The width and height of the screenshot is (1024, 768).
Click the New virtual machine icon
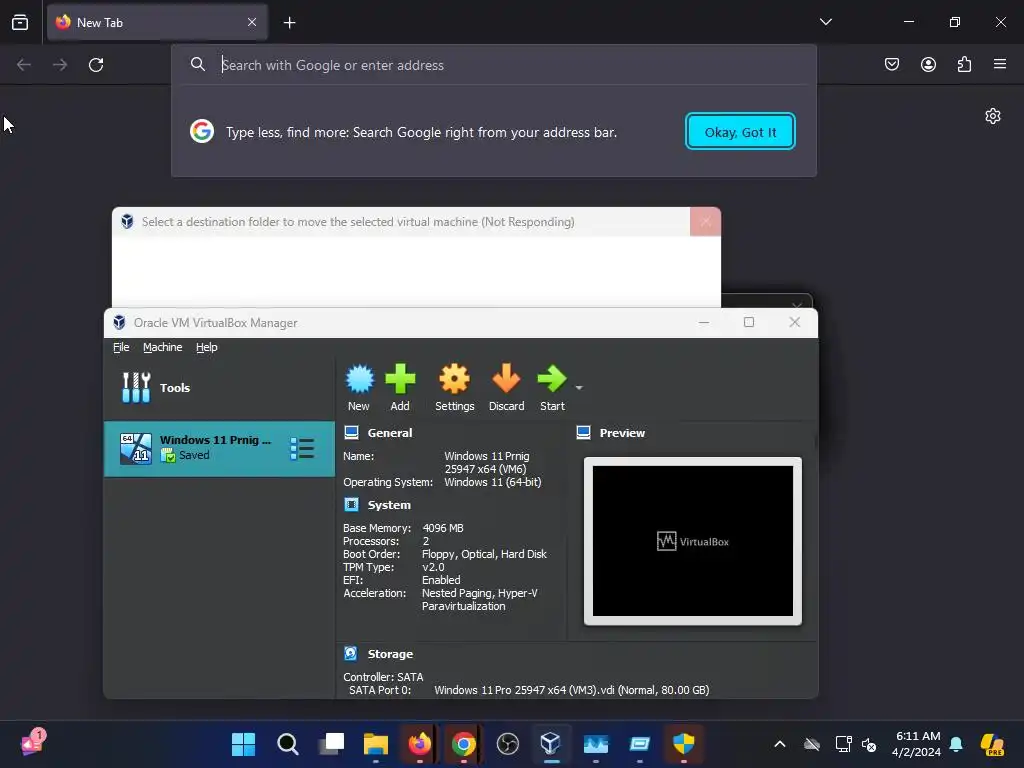coord(359,379)
